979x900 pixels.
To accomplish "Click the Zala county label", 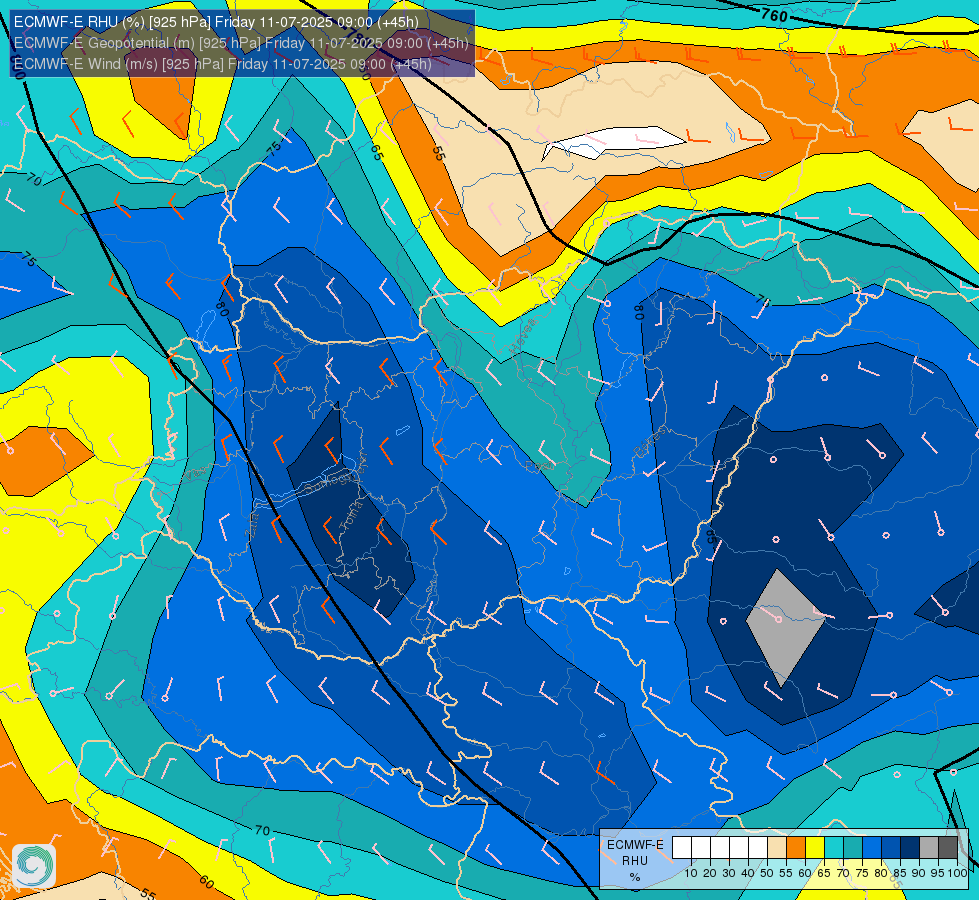I will pos(253,526).
